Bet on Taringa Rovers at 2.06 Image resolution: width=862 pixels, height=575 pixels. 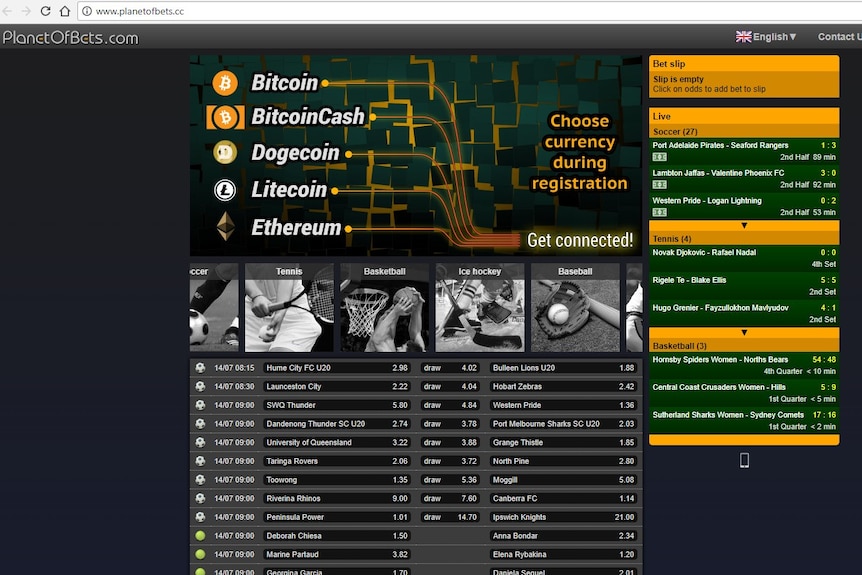click(337, 461)
